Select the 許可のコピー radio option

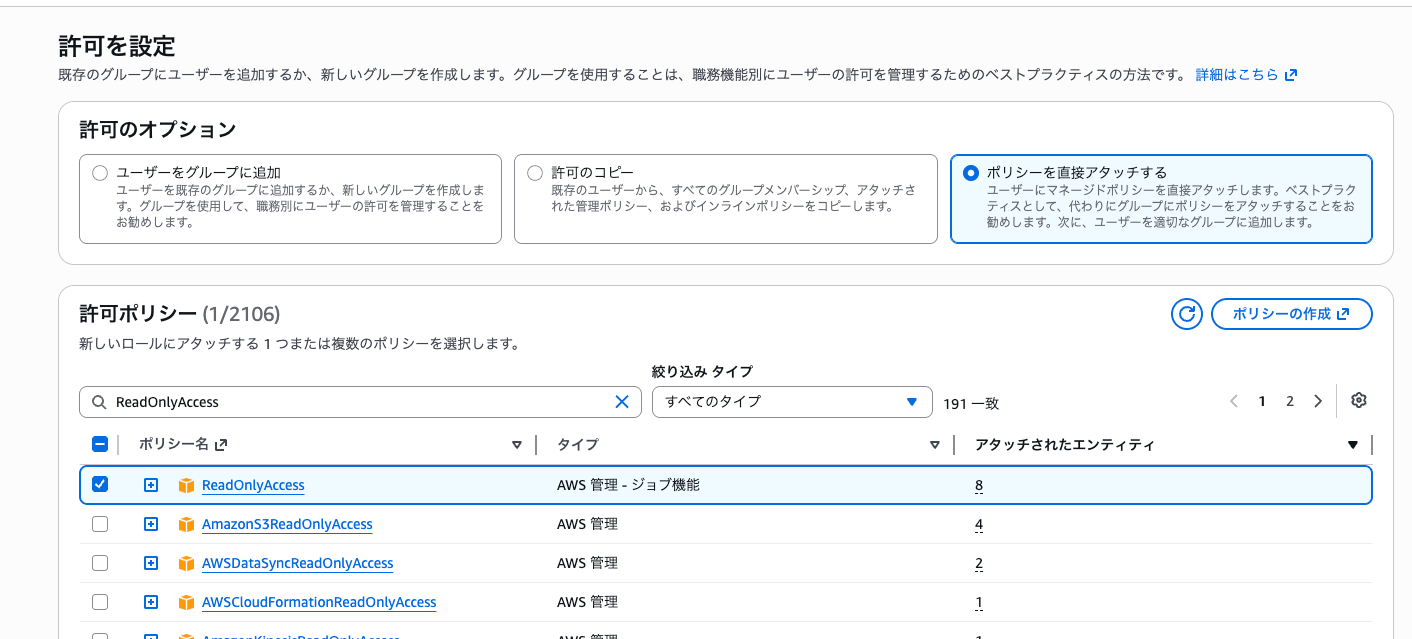tap(535, 173)
